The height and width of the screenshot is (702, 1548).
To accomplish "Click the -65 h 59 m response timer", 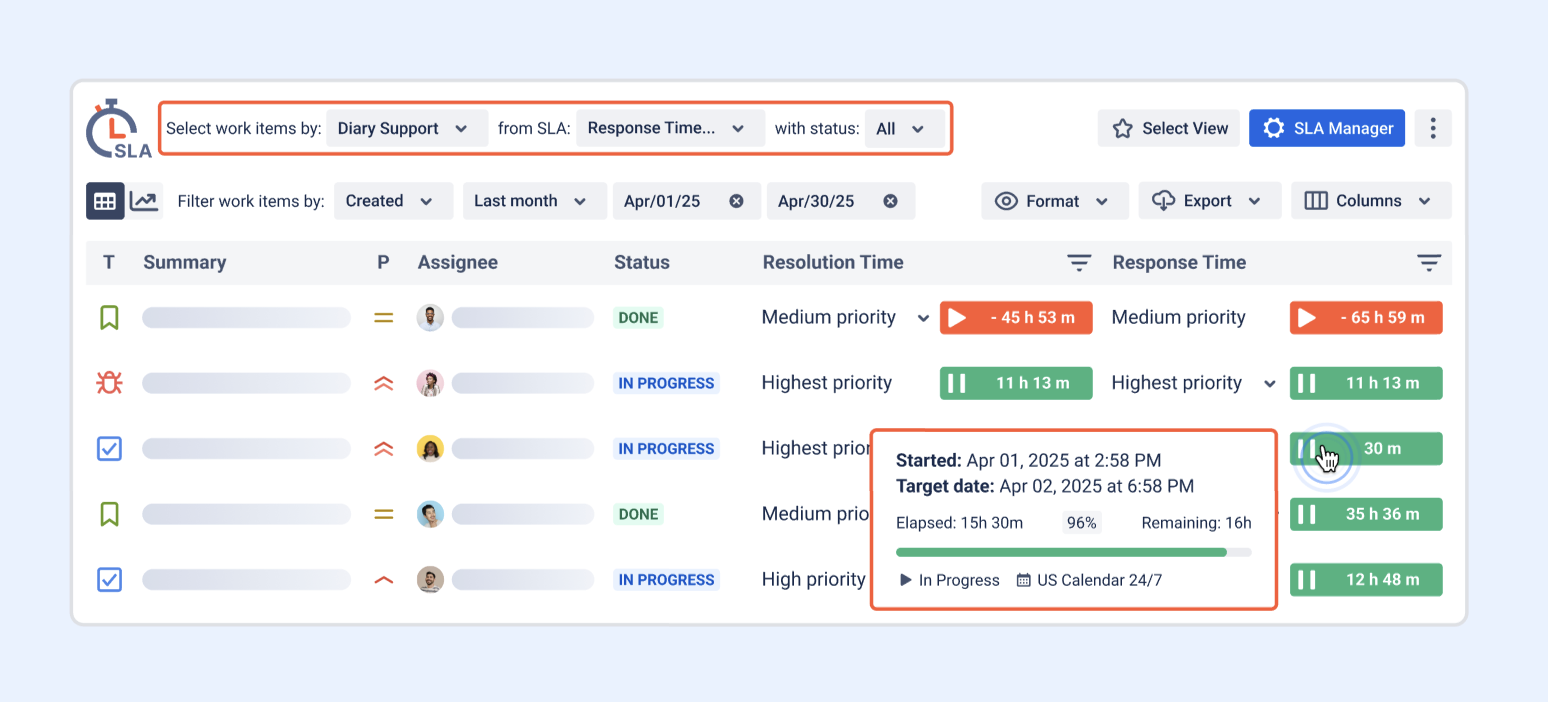I will (1366, 318).
